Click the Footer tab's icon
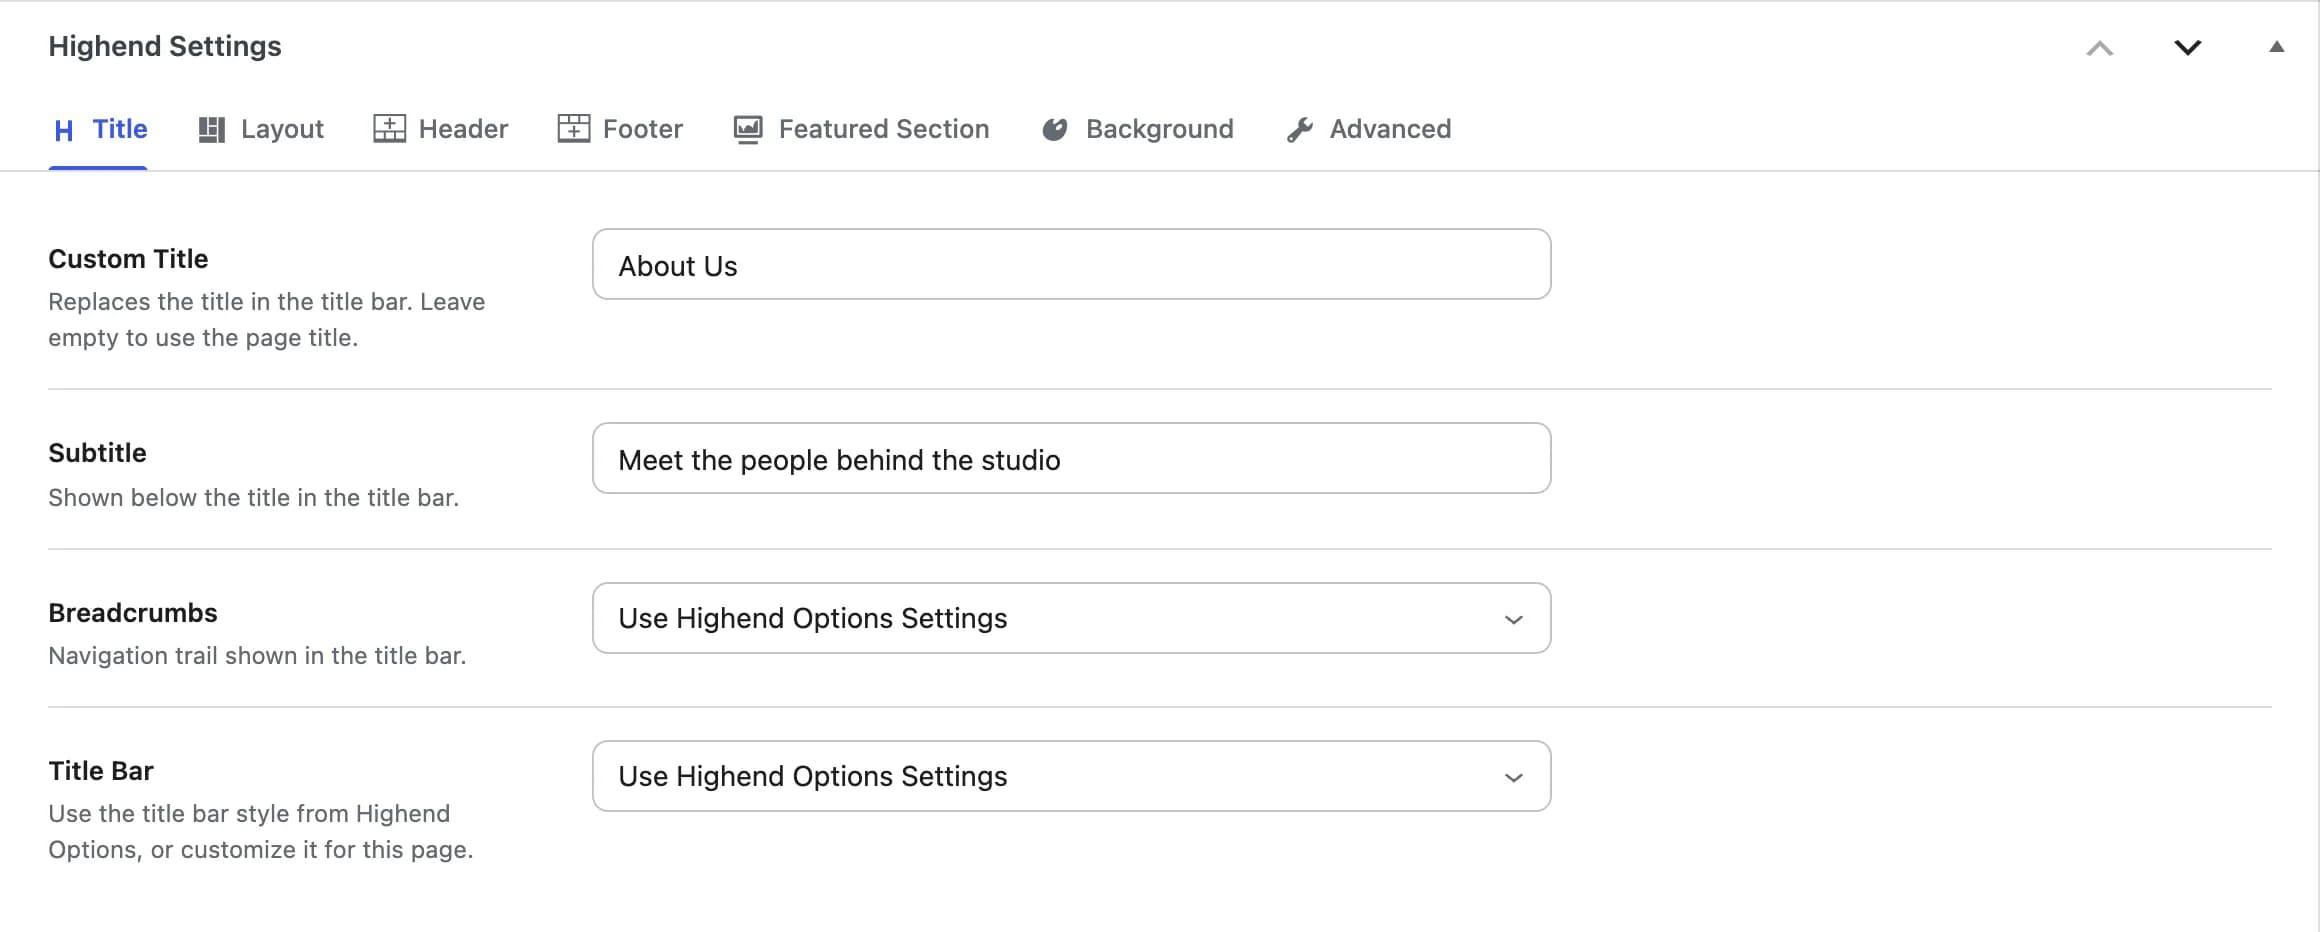Image resolution: width=2320 pixels, height=932 pixels. coord(574,129)
